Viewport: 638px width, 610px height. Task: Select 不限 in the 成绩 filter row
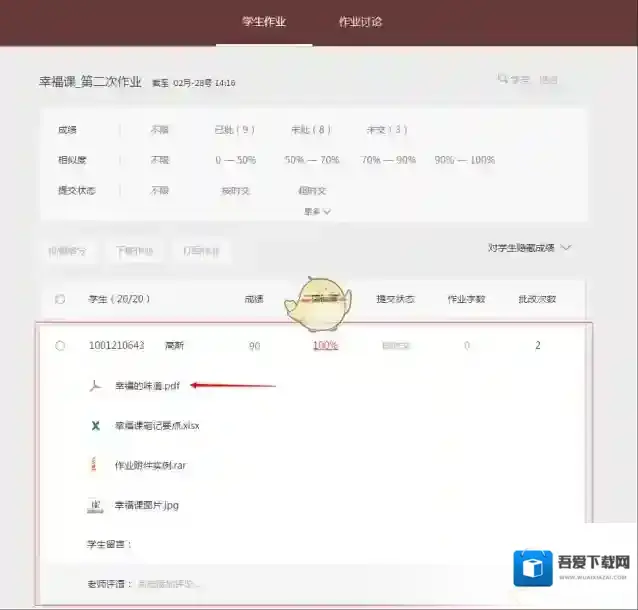pyautogui.click(x=160, y=130)
